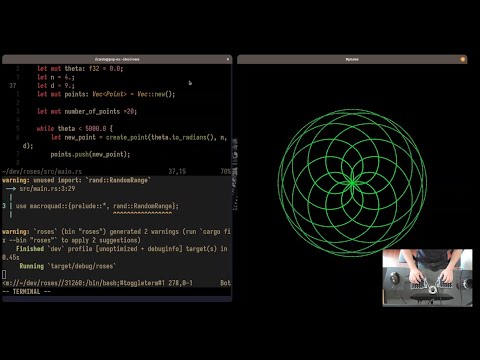Place cursor on 'let d = 9.;'
Image resolution: width=480 pixels, height=360 pixels.
coord(56,86)
